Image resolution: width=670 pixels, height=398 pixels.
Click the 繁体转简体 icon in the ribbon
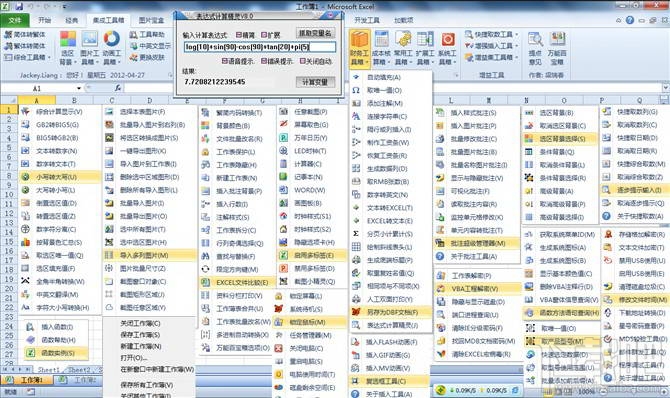coord(8,46)
